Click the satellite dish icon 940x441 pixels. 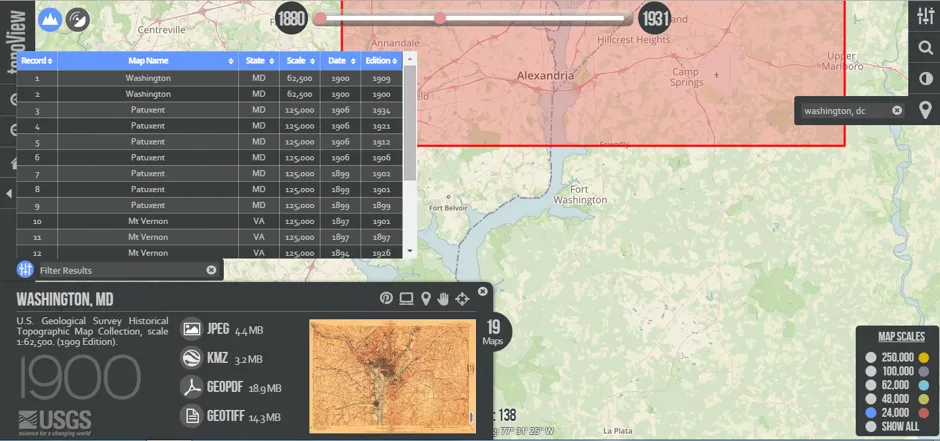(76, 19)
